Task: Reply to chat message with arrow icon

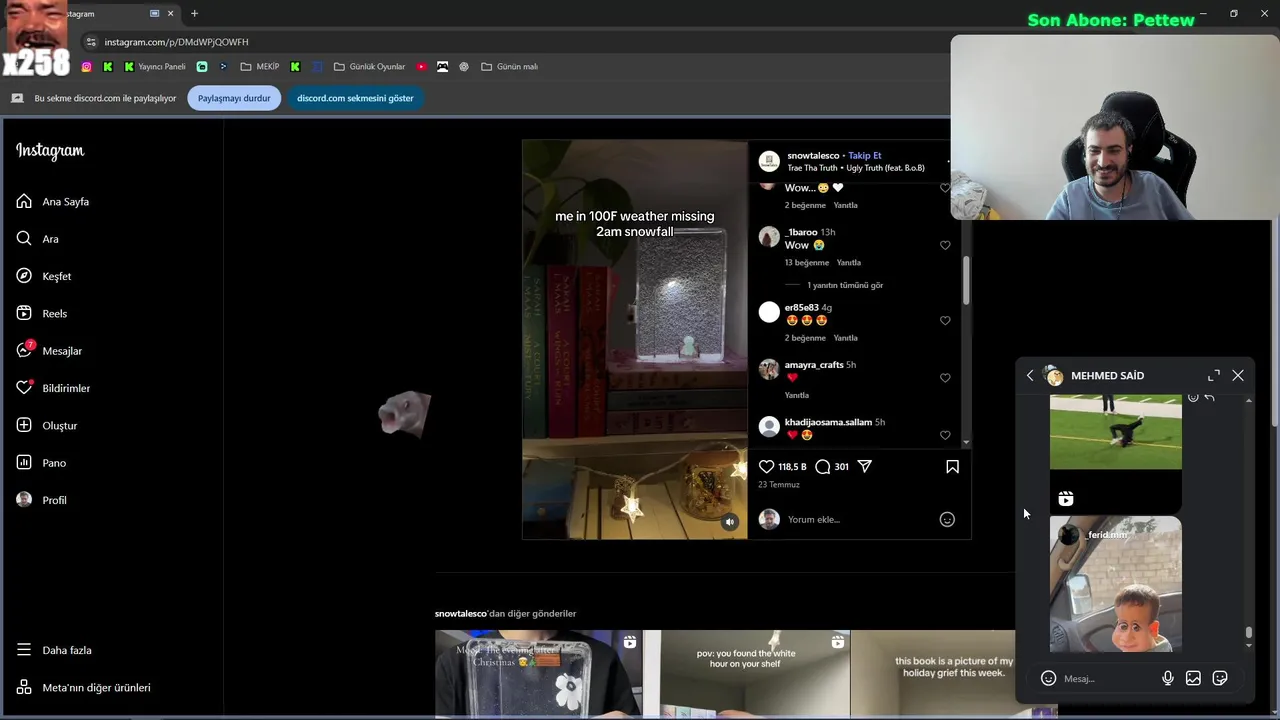Action: pos(1209,397)
